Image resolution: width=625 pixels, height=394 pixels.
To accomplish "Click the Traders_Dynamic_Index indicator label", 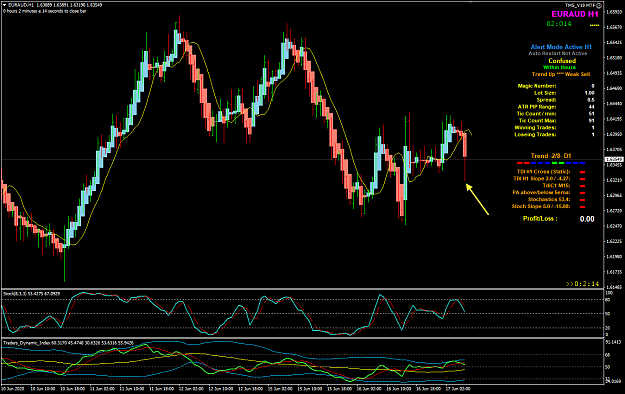I will tap(68, 343).
